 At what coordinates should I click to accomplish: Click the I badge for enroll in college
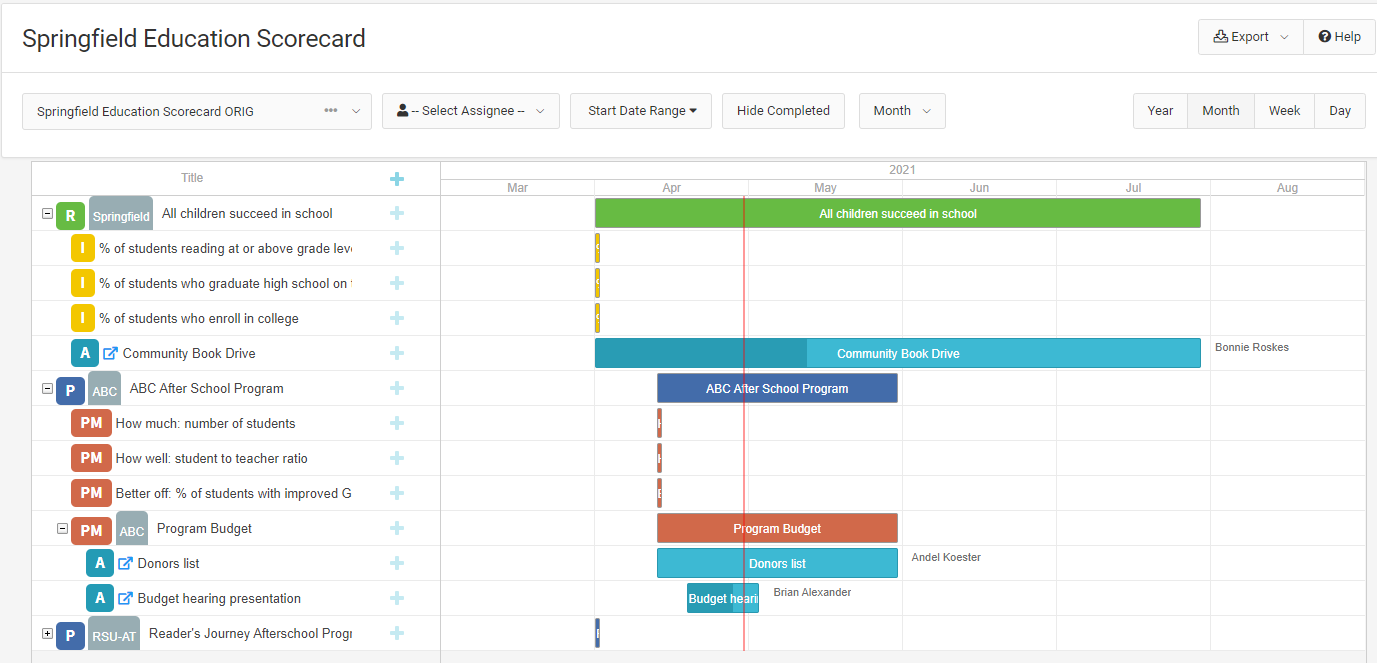coord(83,318)
